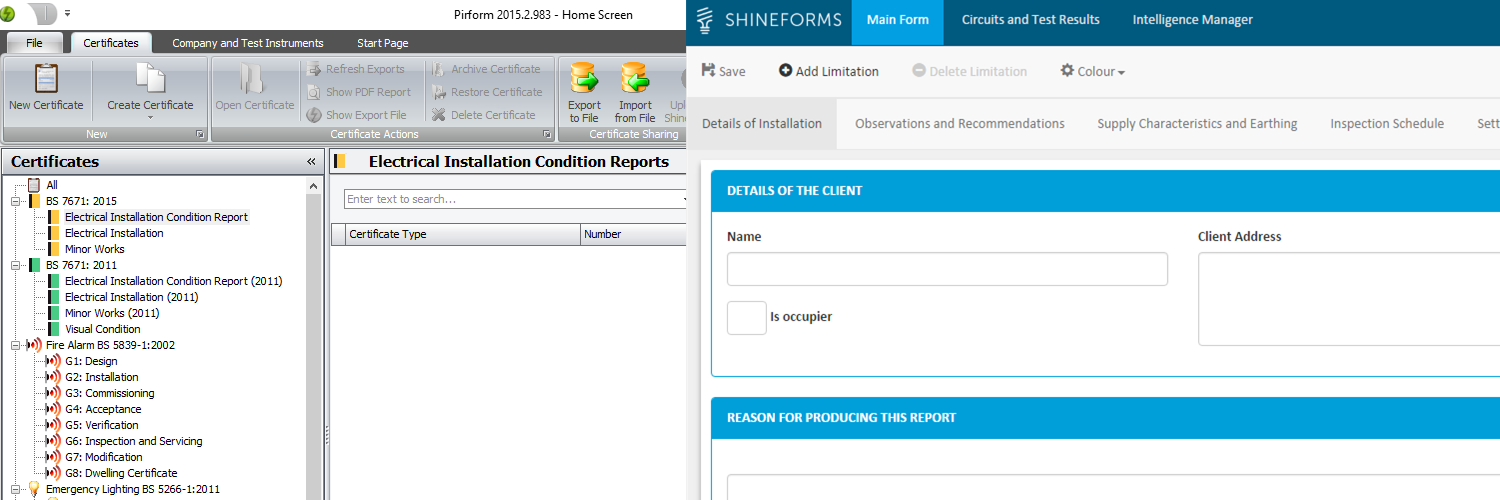1500x500 pixels.
Task: Open Circuits and Test Results tab
Action: tap(1030, 20)
